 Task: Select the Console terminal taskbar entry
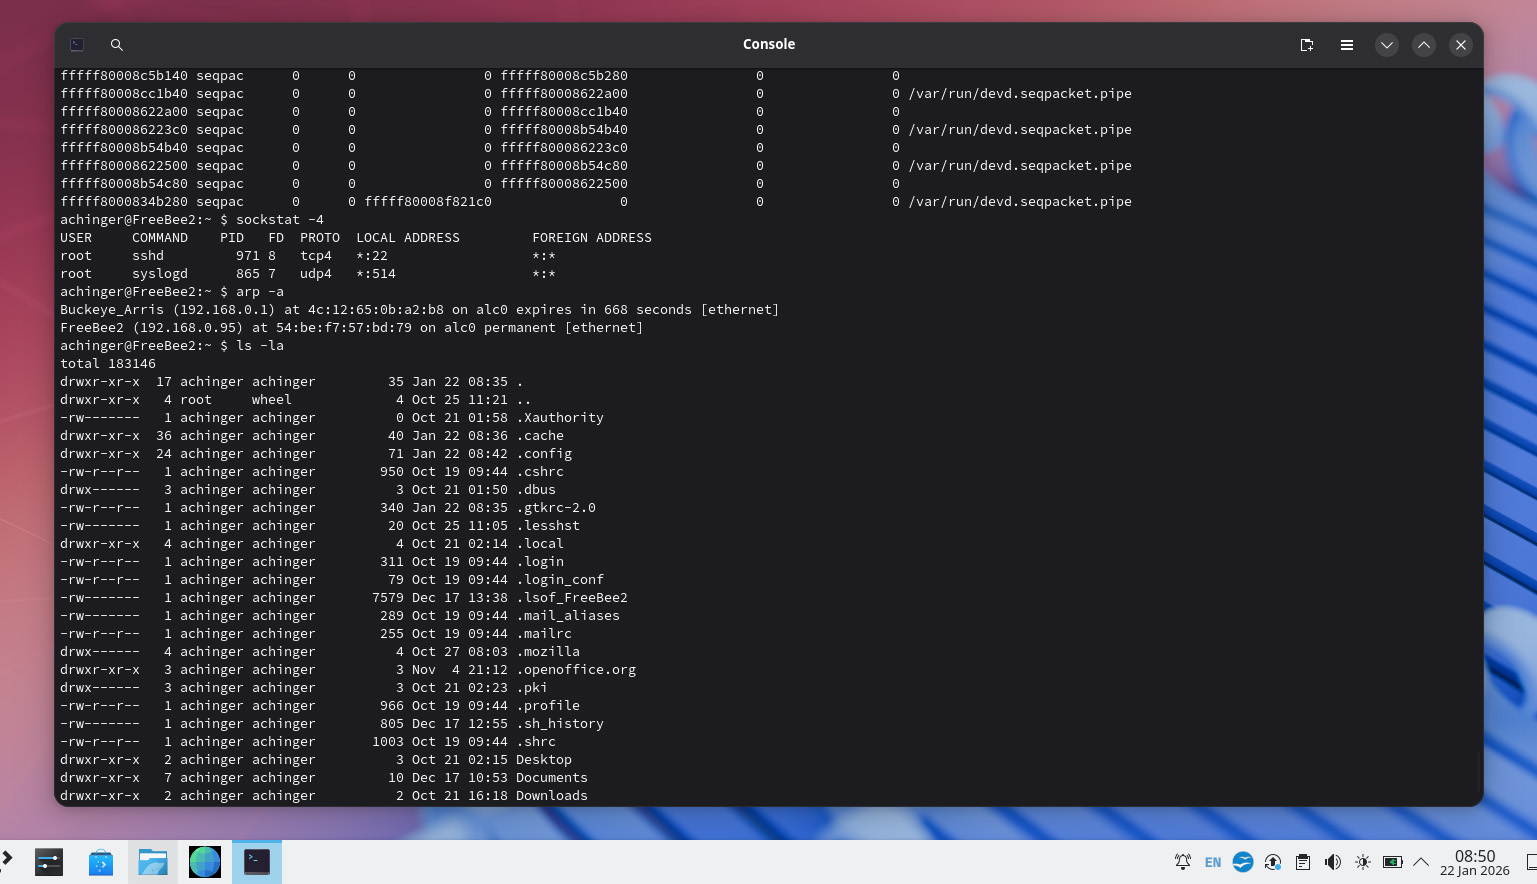(257, 862)
